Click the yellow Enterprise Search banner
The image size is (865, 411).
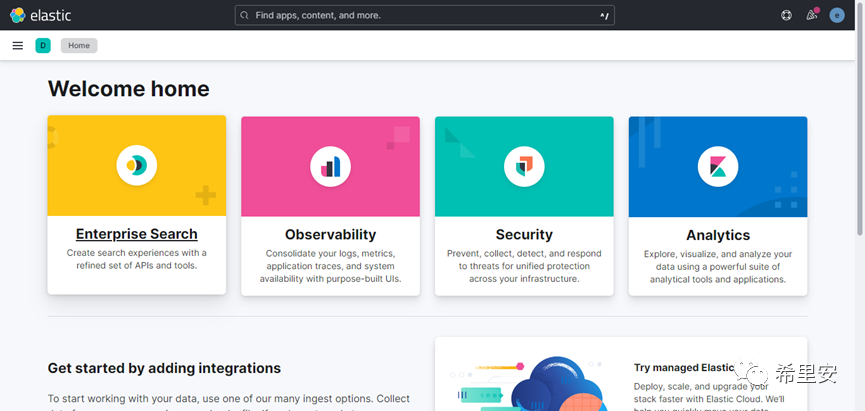[x=137, y=166]
